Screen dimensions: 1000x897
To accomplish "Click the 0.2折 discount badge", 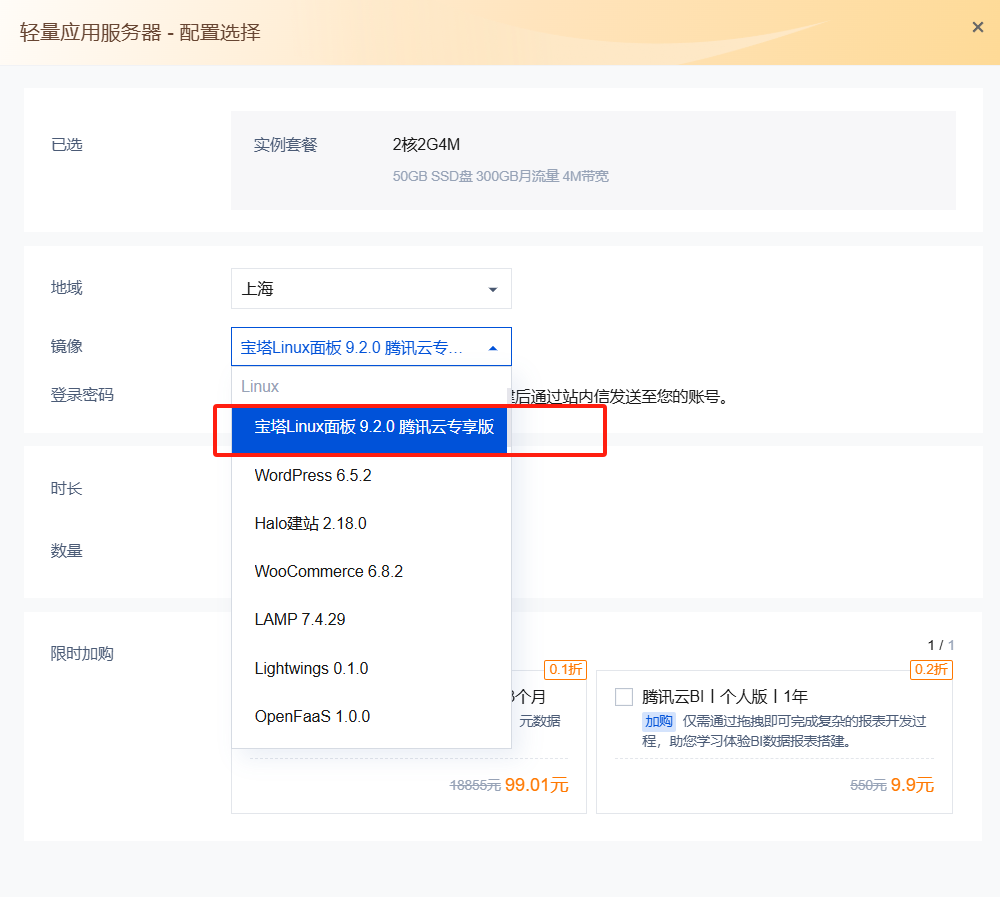I will coord(931,670).
